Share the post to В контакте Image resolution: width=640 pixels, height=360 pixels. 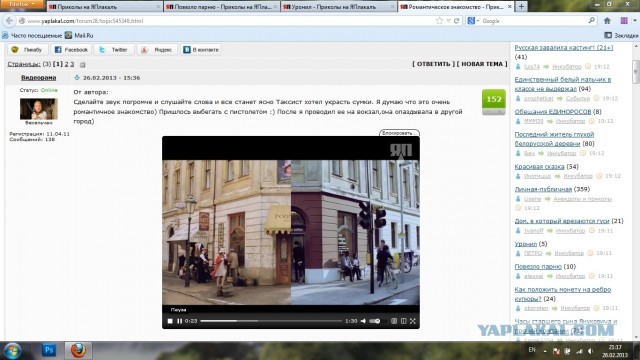[200, 50]
